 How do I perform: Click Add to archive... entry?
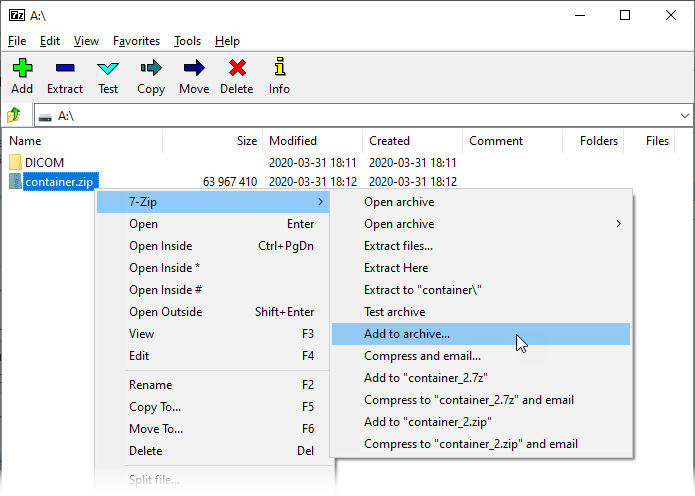coord(481,334)
